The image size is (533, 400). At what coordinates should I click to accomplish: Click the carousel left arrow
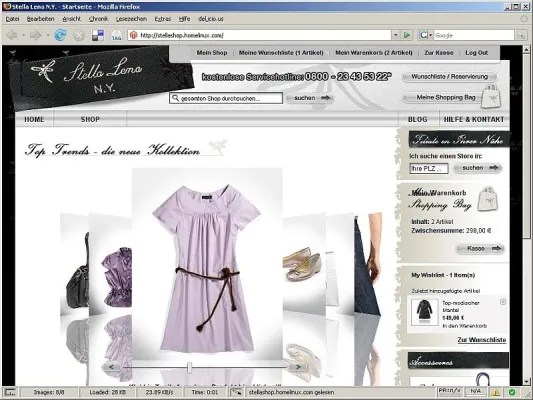pos(111,367)
